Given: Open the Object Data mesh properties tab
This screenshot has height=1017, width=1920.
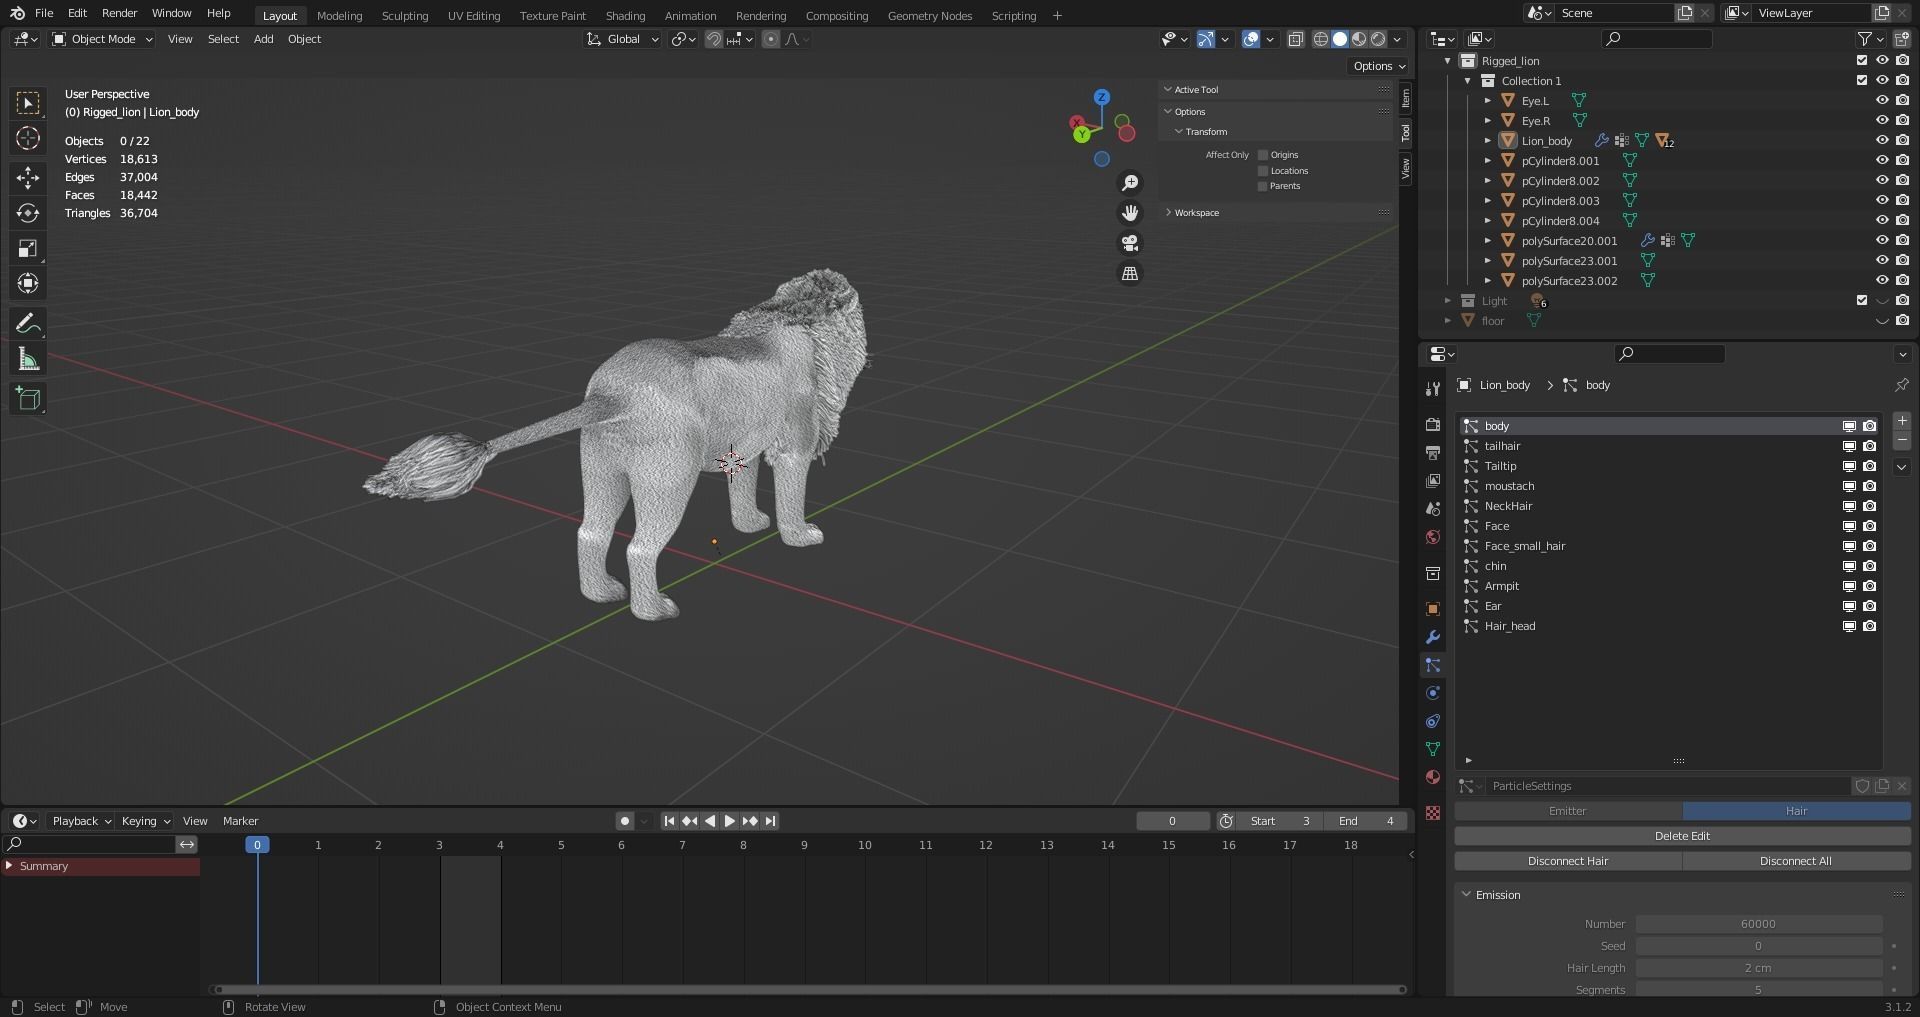Looking at the screenshot, I should click(1432, 749).
